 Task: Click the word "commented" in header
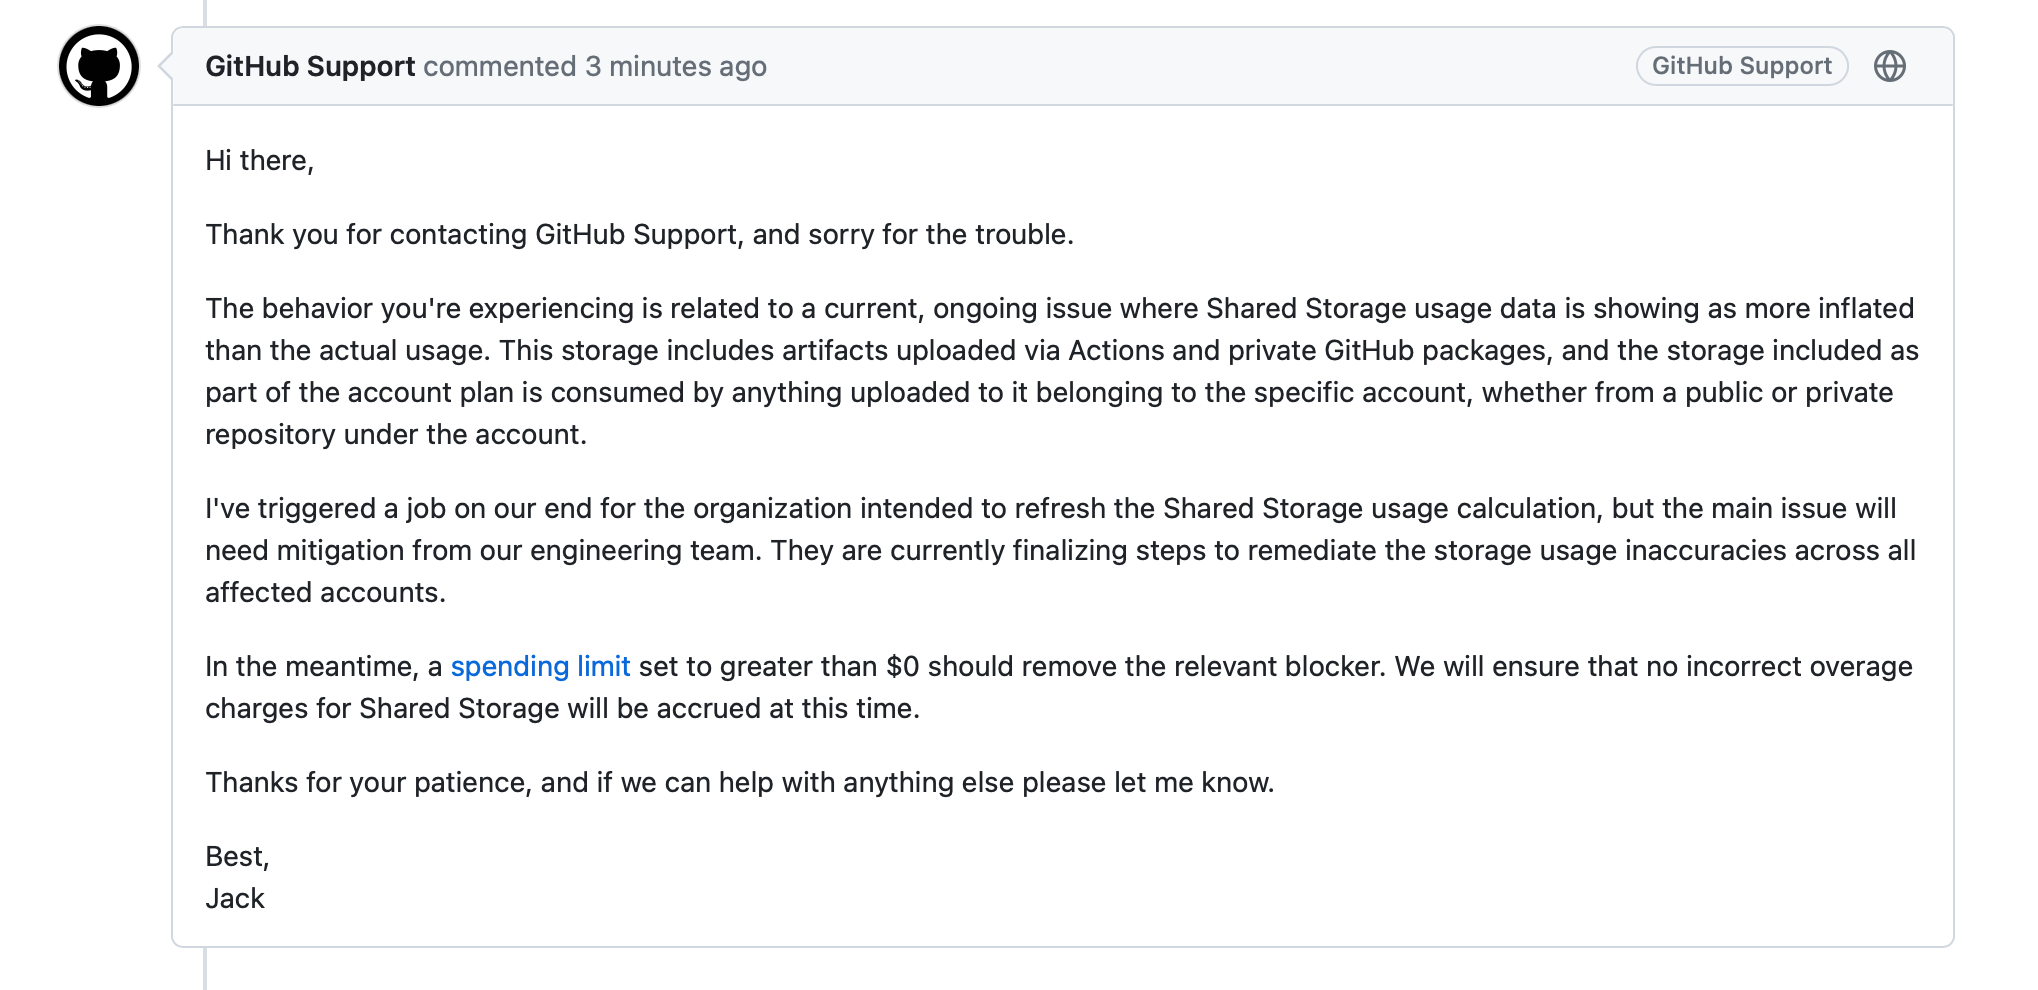[499, 66]
